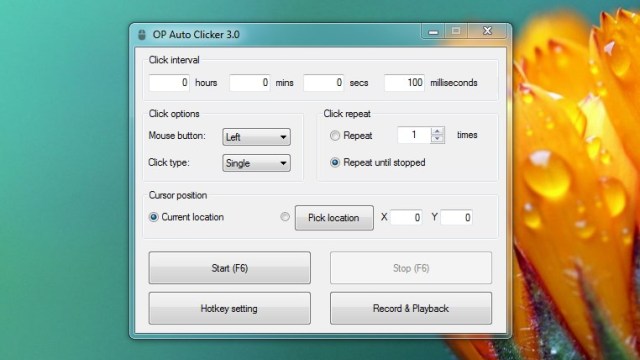640x360 pixels.
Task: Choose Current location radio button
Action: [x=153, y=217]
